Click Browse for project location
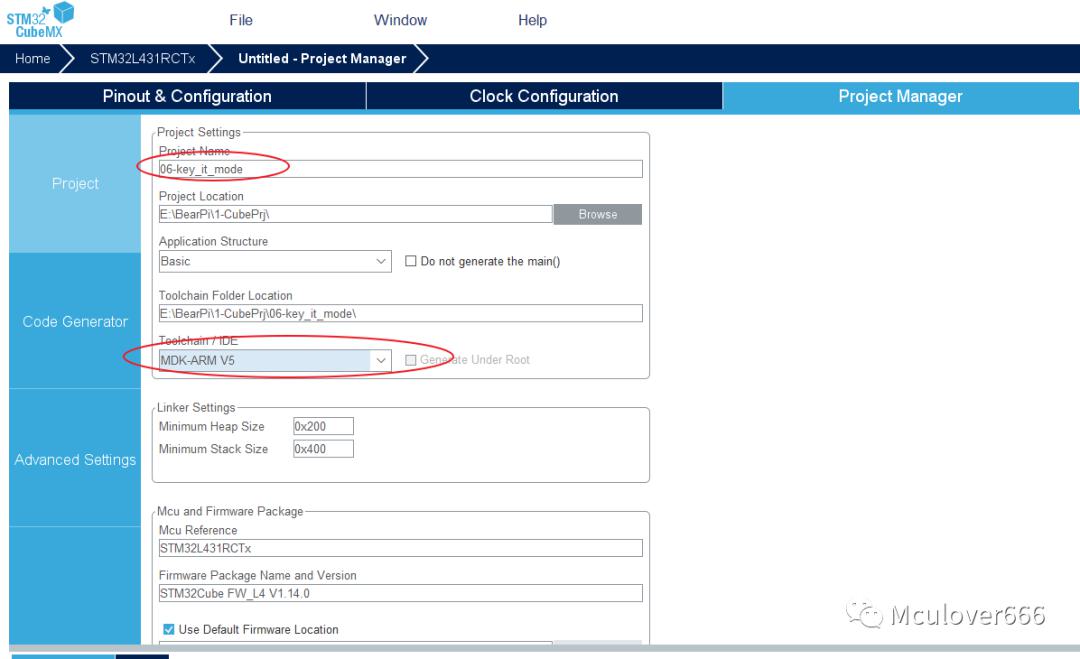This screenshot has width=1080, height=659. (598, 214)
